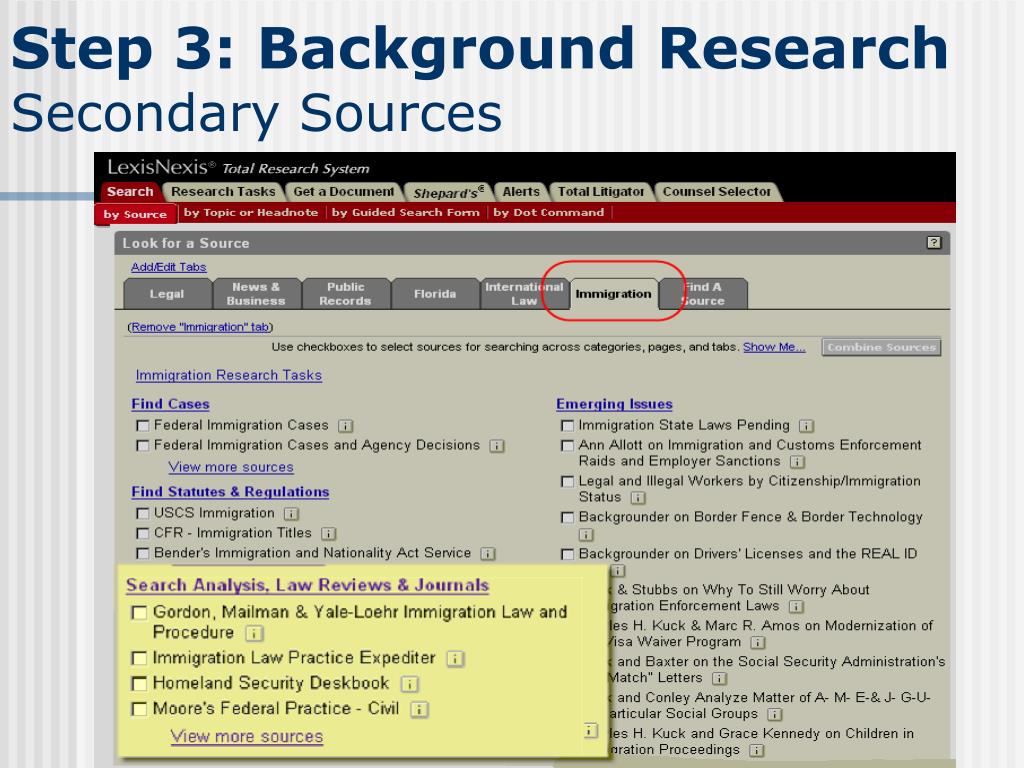Image resolution: width=1024 pixels, height=768 pixels.
Task: Switch to the Find A Source tab
Action: point(703,294)
